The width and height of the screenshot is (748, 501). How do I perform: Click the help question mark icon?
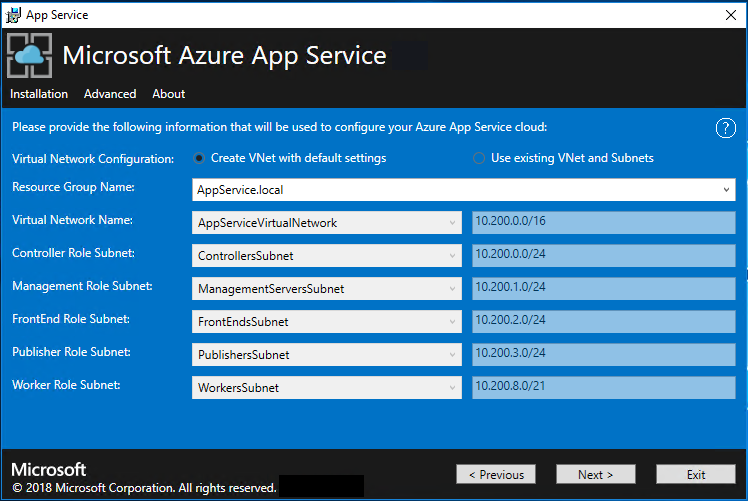coord(725,128)
